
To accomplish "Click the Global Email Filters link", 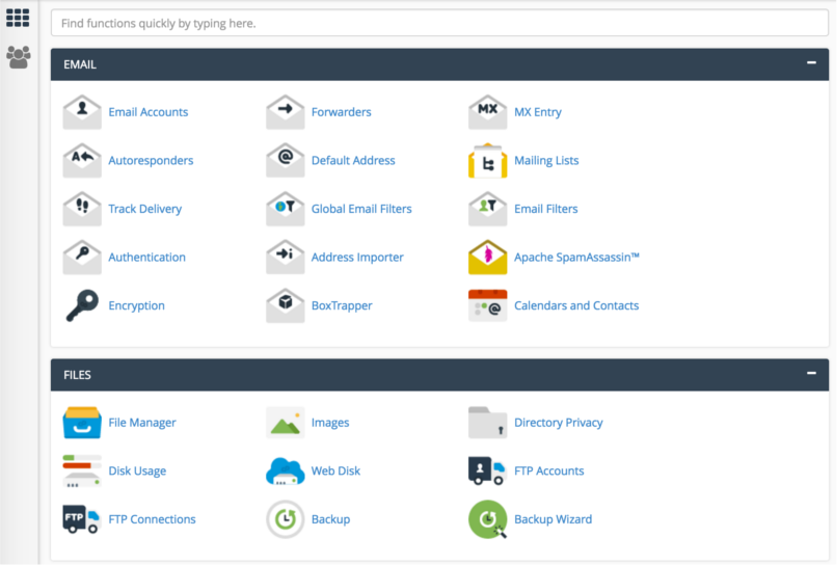I will coord(361,209).
